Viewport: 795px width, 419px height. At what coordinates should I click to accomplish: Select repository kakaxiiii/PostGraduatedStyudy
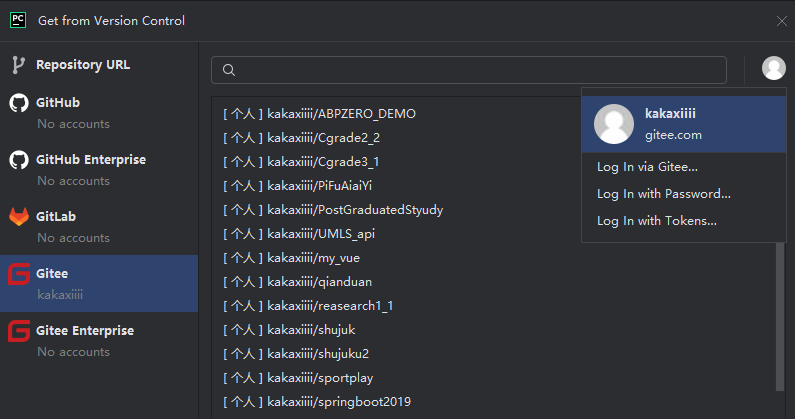pyautogui.click(x=333, y=210)
